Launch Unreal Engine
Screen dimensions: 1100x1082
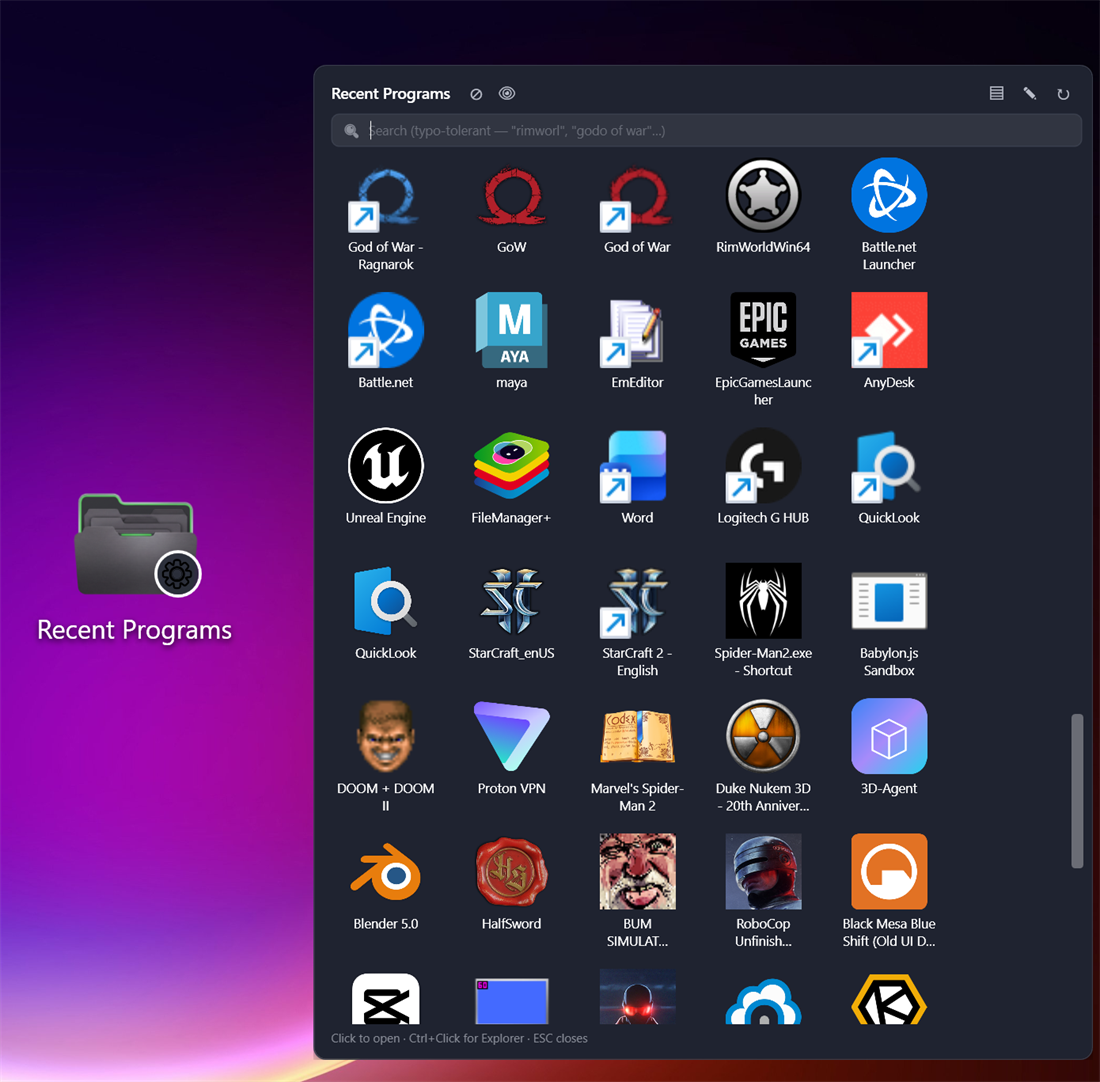click(385, 466)
